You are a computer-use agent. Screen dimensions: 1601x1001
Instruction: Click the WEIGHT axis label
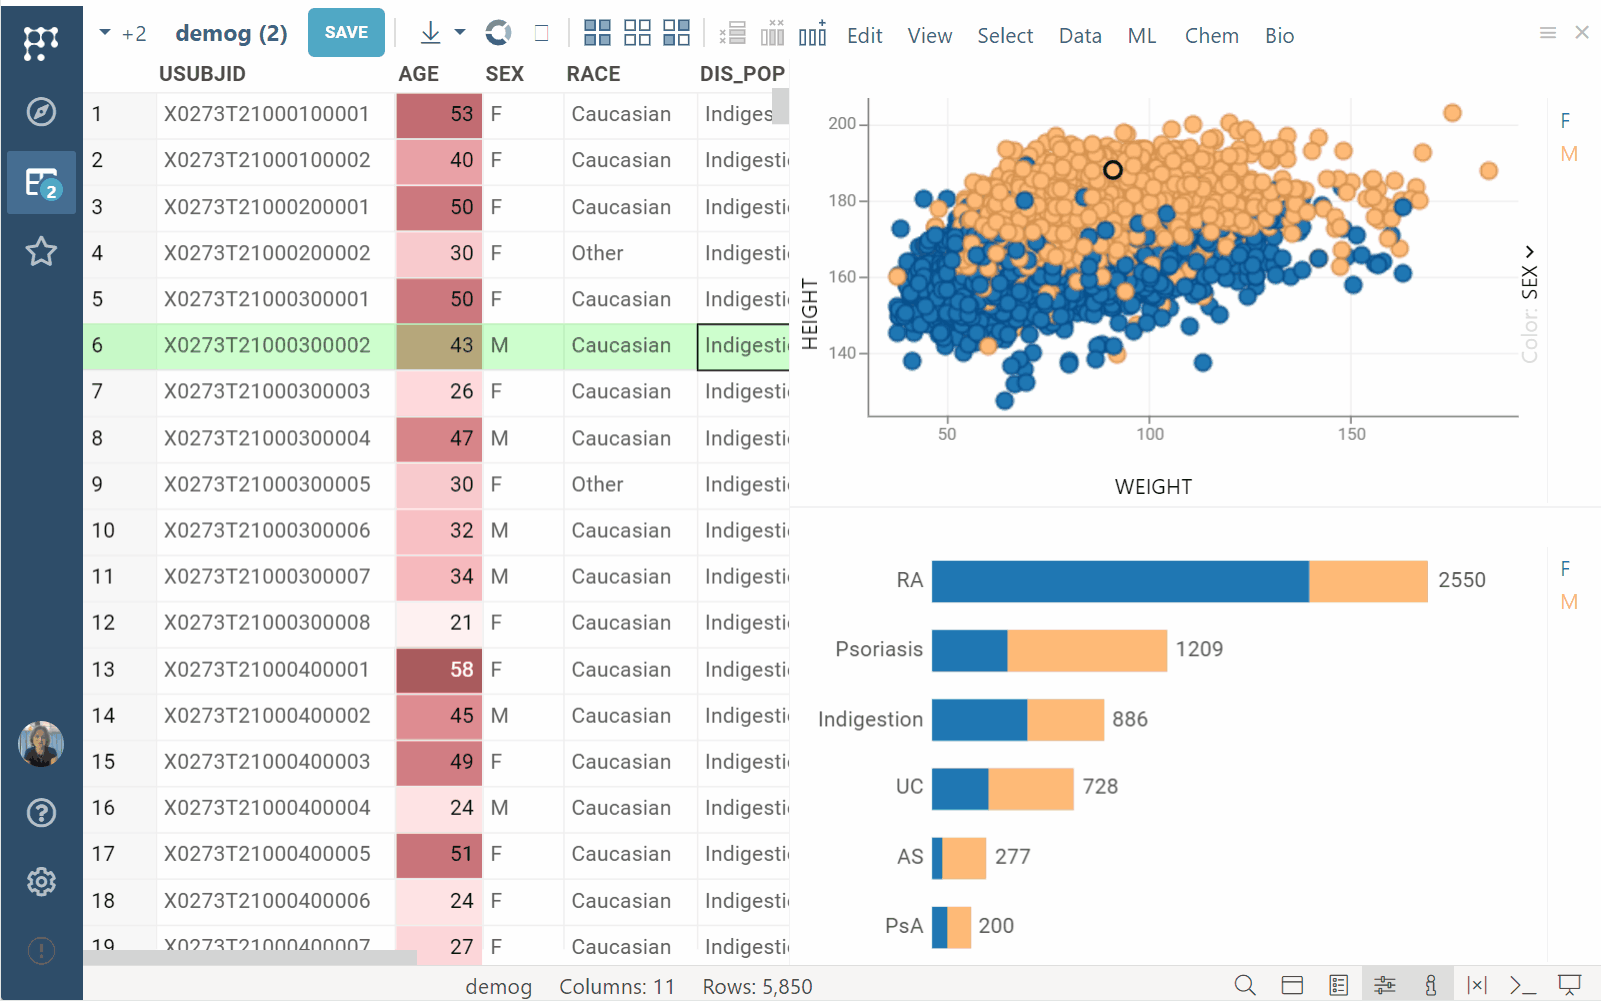(1153, 487)
